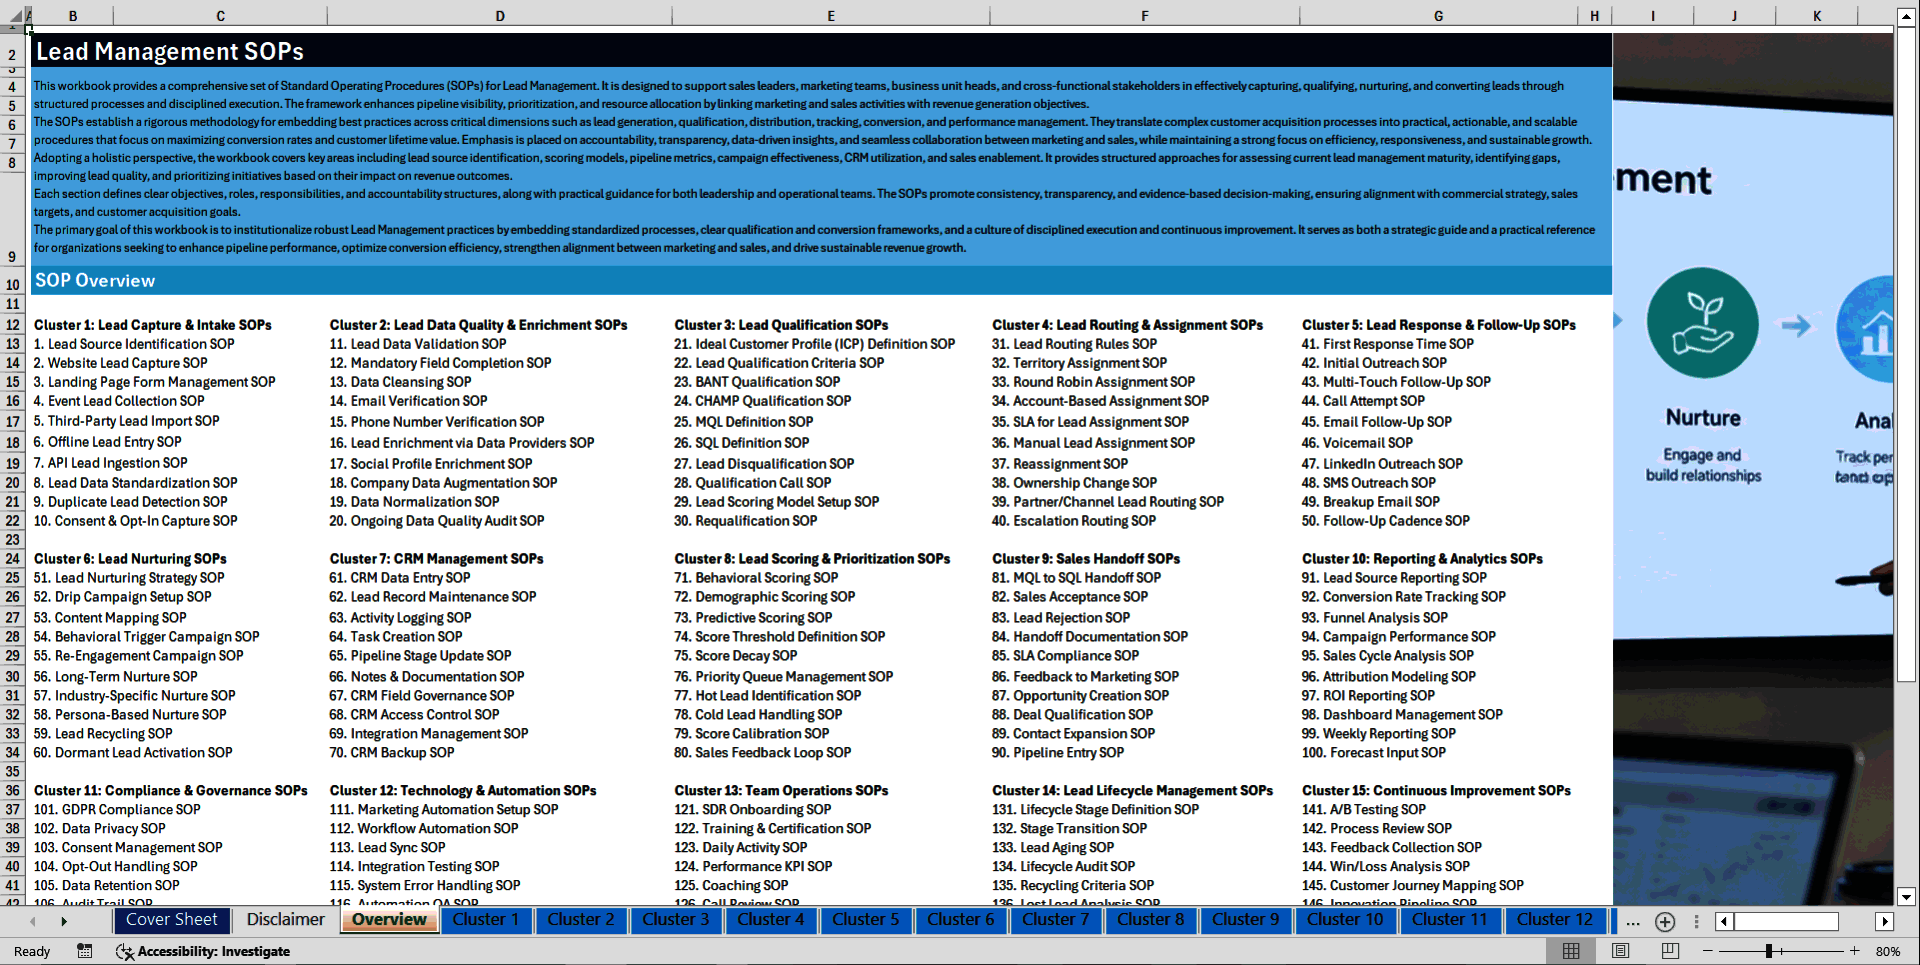The width and height of the screenshot is (1920, 965).
Task: Open the Cluster 10 sheet tab
Action: [x=1346, y=920]
